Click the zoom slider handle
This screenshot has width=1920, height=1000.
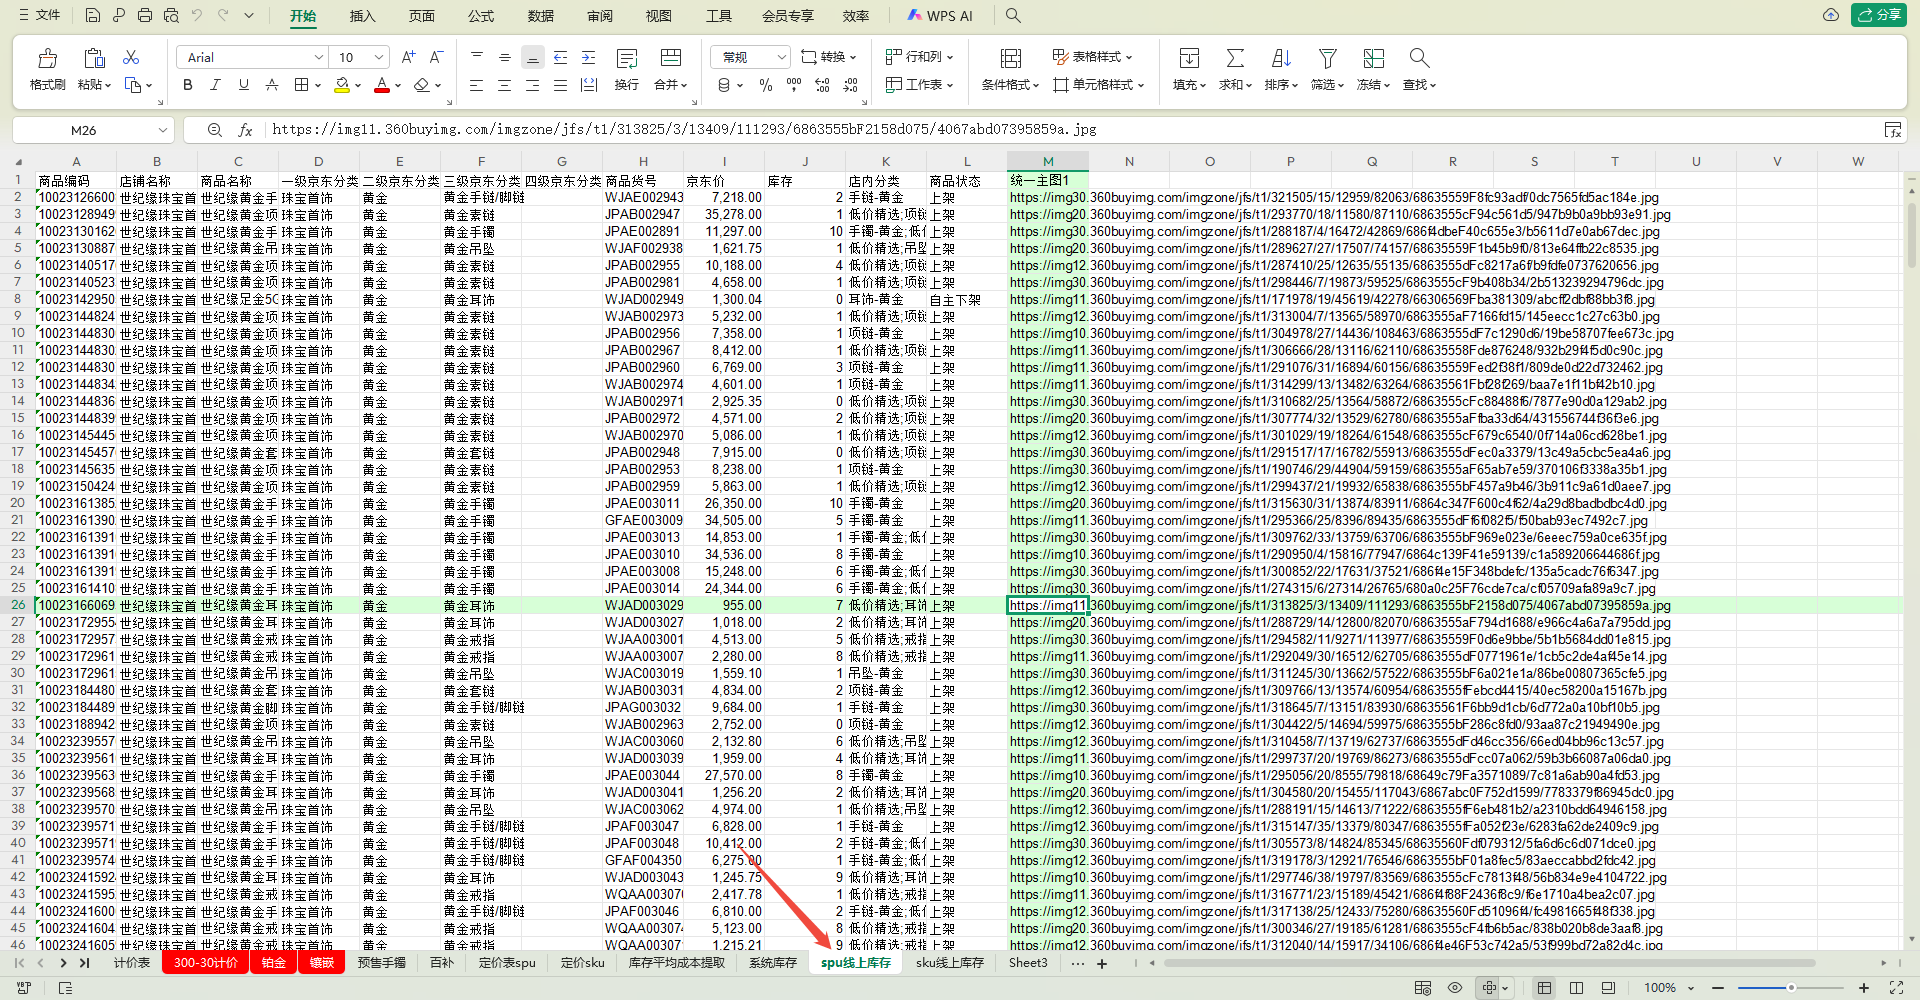(x=1791, y=988)
